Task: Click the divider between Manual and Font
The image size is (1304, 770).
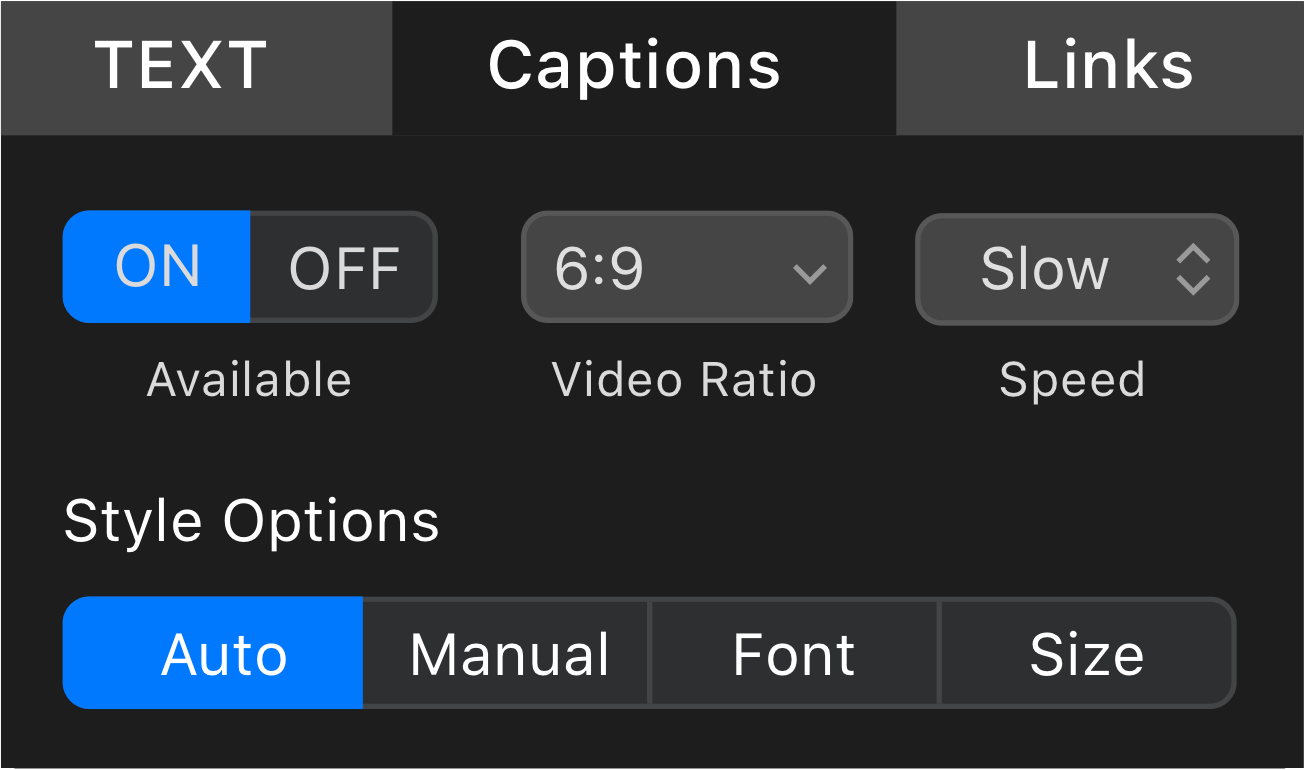Action: (x=650, y=654)
